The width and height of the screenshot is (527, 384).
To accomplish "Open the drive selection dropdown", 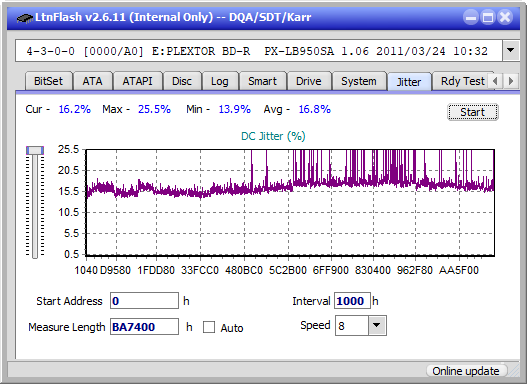I will (511, 51).
